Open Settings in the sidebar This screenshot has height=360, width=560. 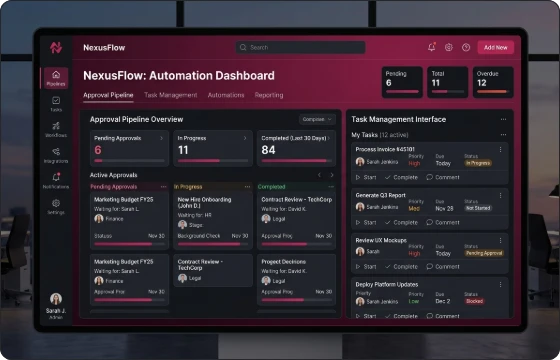pos(56,207)
